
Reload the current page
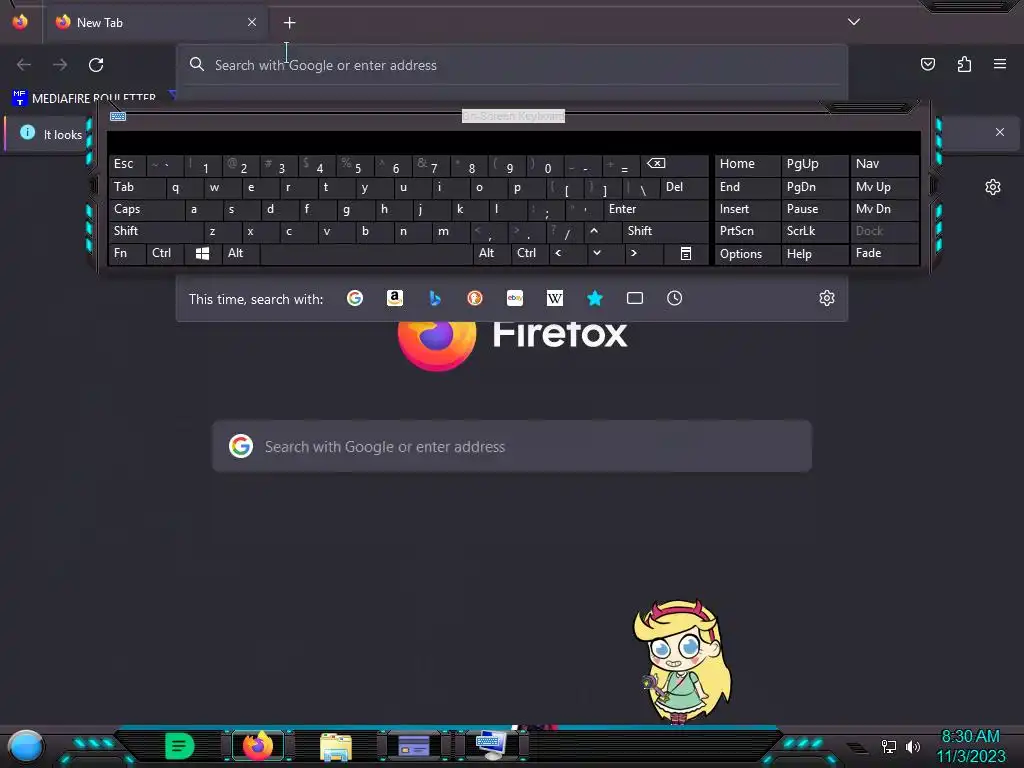[96, 65]
